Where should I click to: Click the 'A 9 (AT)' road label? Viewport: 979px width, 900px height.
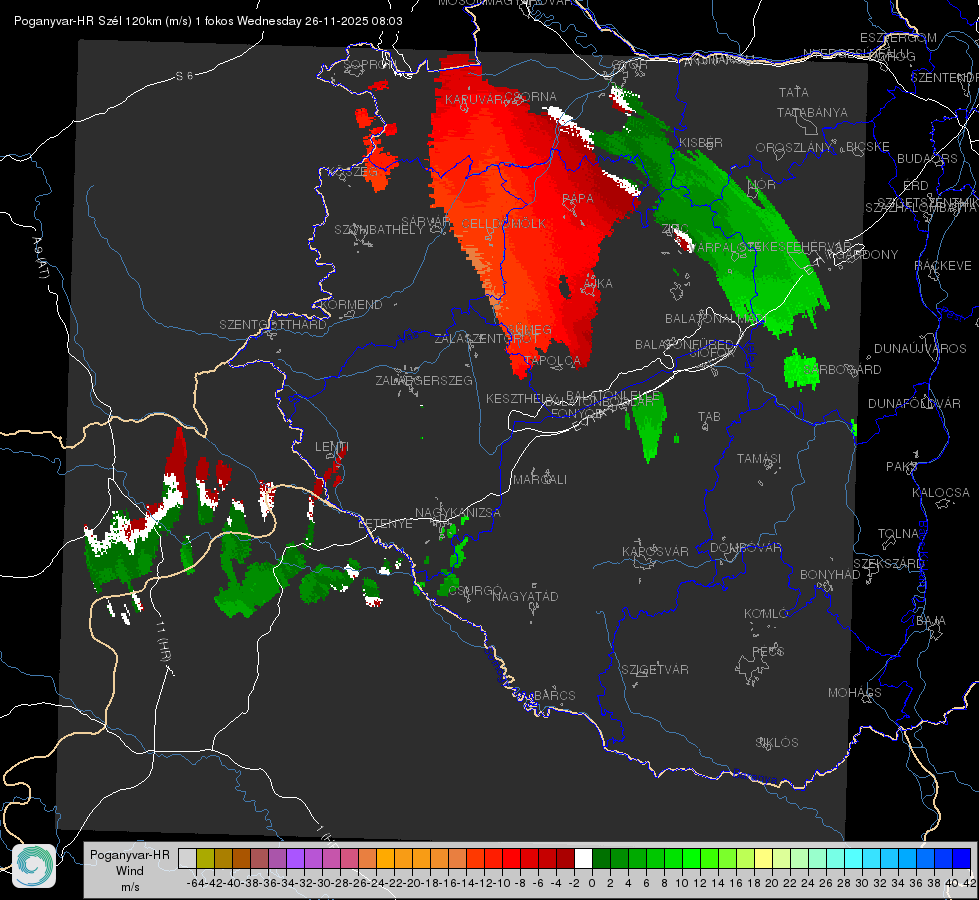coord(41,258)
